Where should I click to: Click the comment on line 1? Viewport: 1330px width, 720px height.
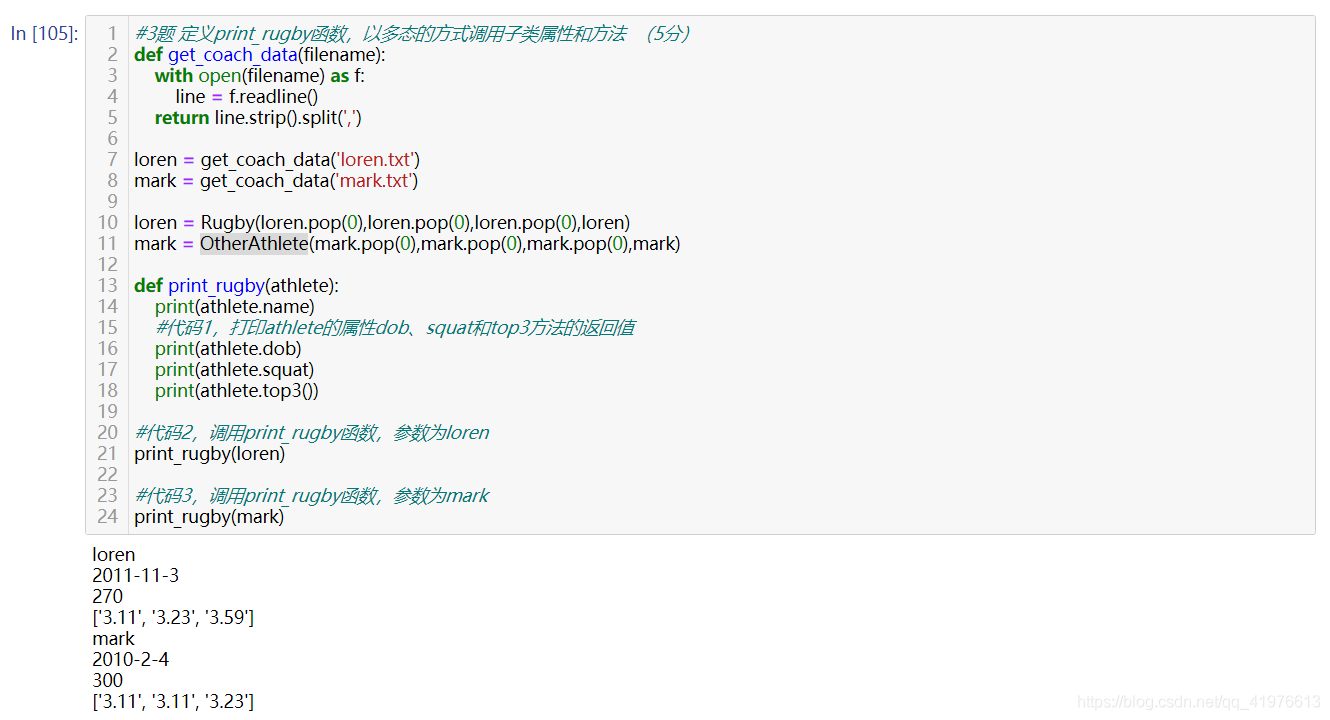412,33
